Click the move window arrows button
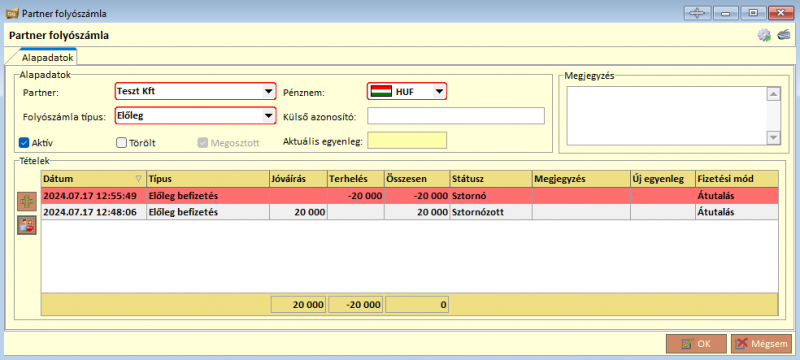The height and width of the screenshot is (360, 800). coord(696,13)
